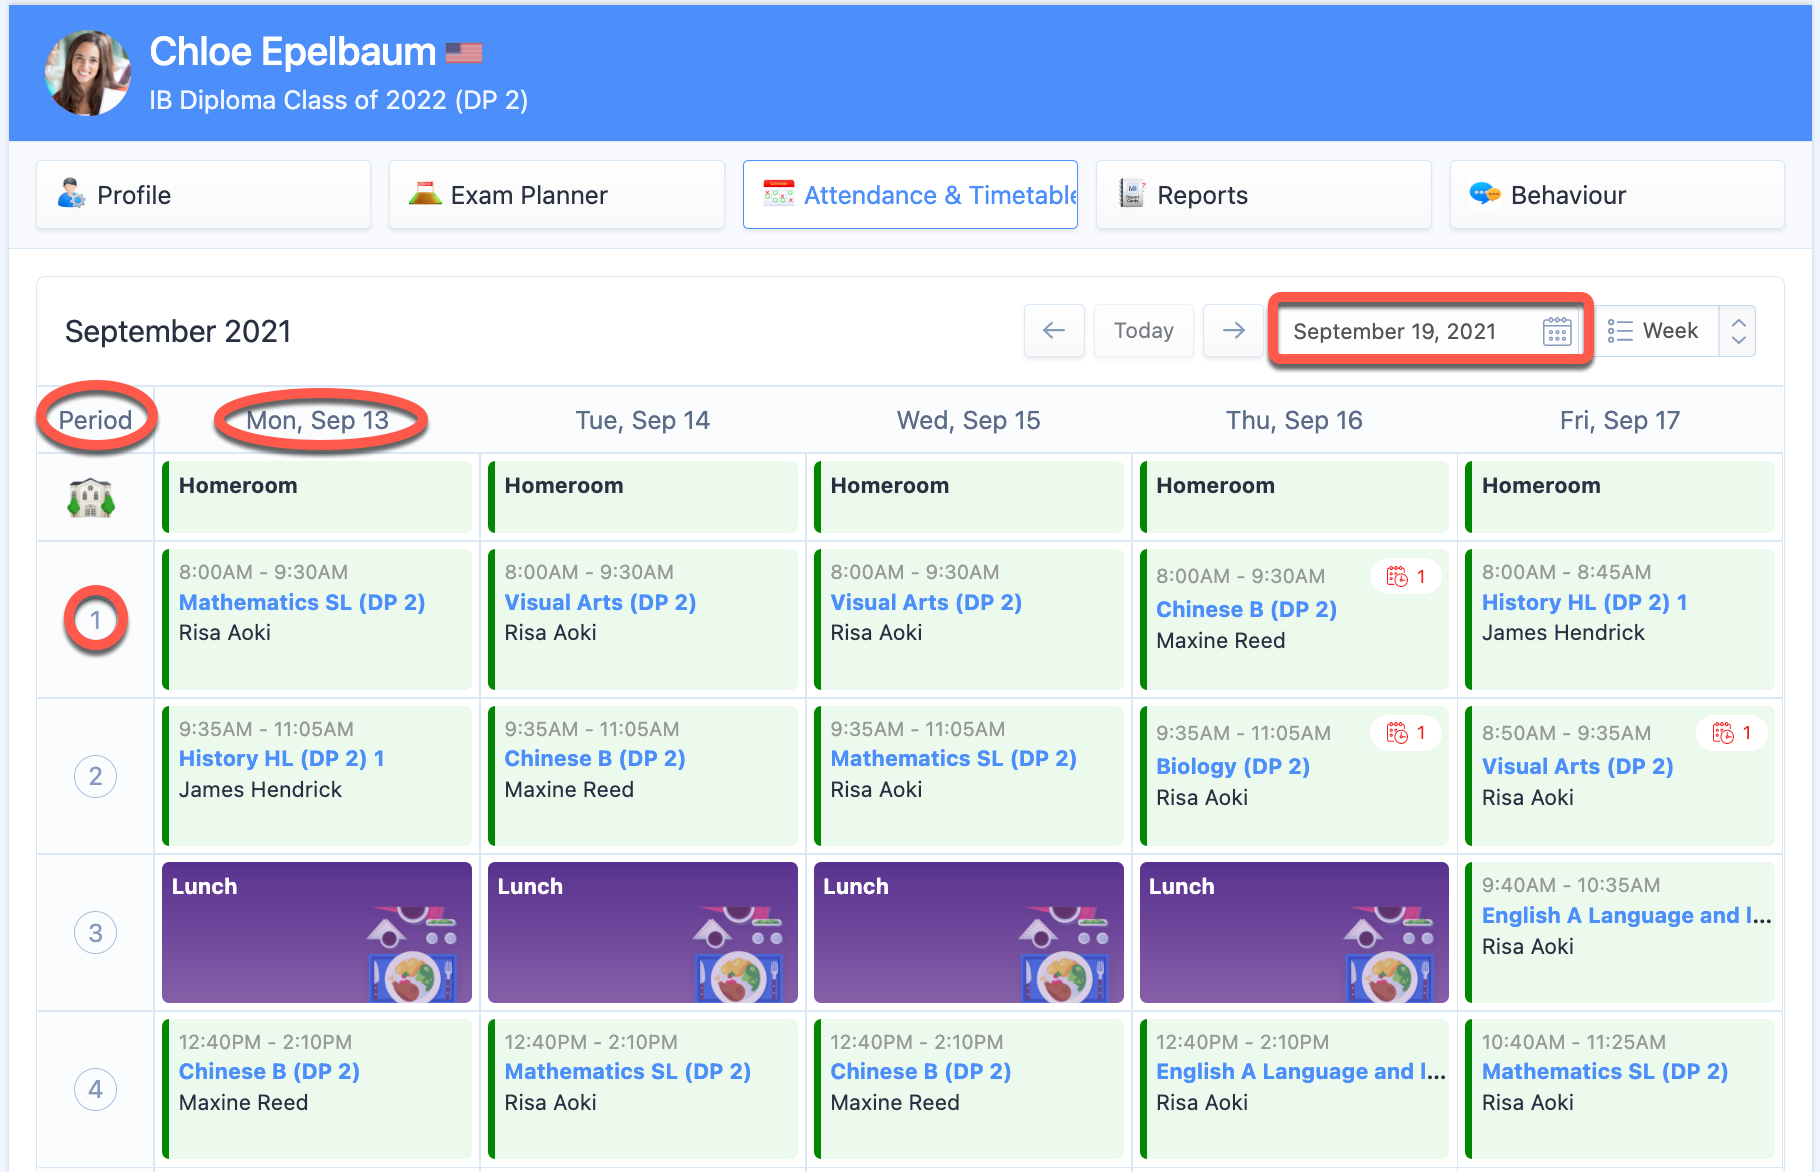
Task: Switch to the Exam Planner tab
Action: [557, 195]
